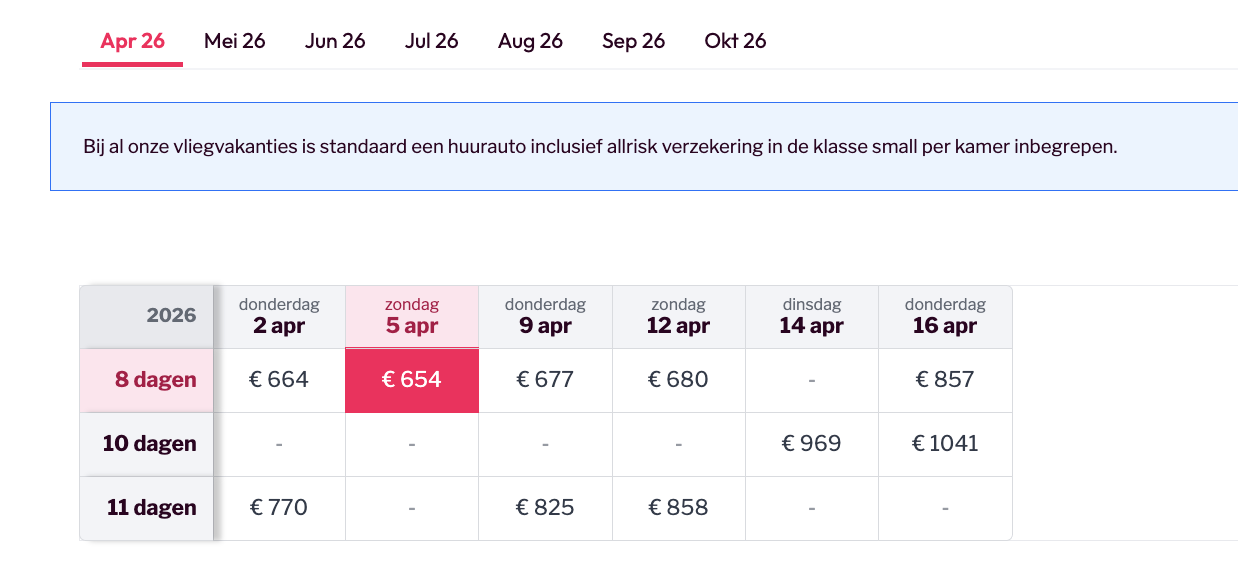
Task: Go to the Aug 26 tab
Action: [x=530, y=41]
